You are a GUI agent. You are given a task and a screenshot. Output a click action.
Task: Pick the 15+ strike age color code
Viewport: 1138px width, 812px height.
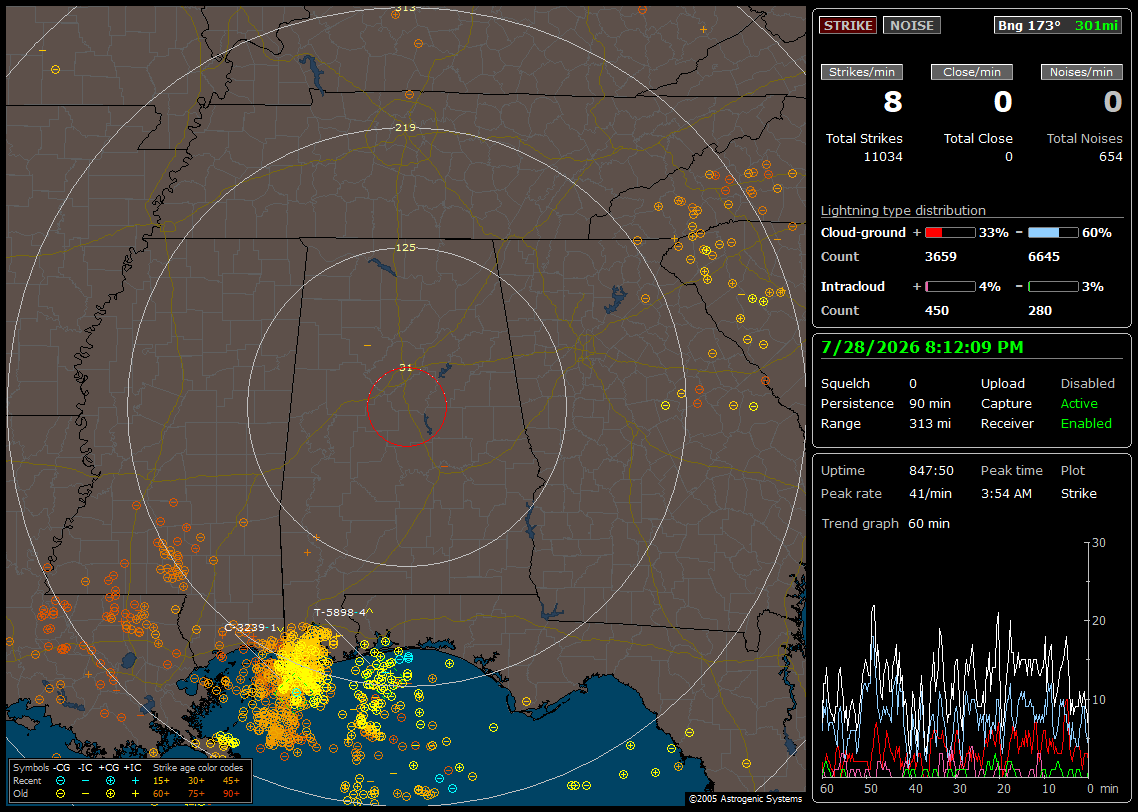pyautogui.click(x=161, y=781)
